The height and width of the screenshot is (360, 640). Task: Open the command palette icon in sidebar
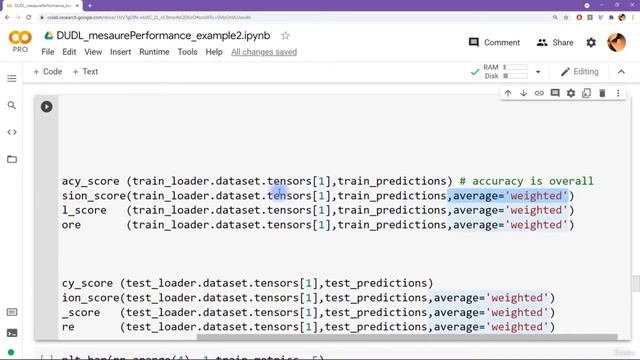pos(12,312)
